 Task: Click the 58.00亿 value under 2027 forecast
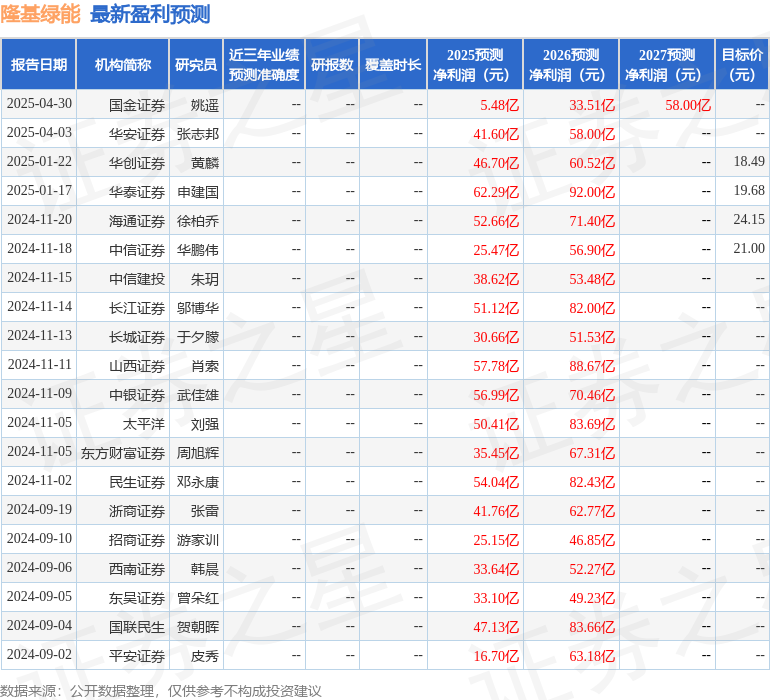click(688, 104)
